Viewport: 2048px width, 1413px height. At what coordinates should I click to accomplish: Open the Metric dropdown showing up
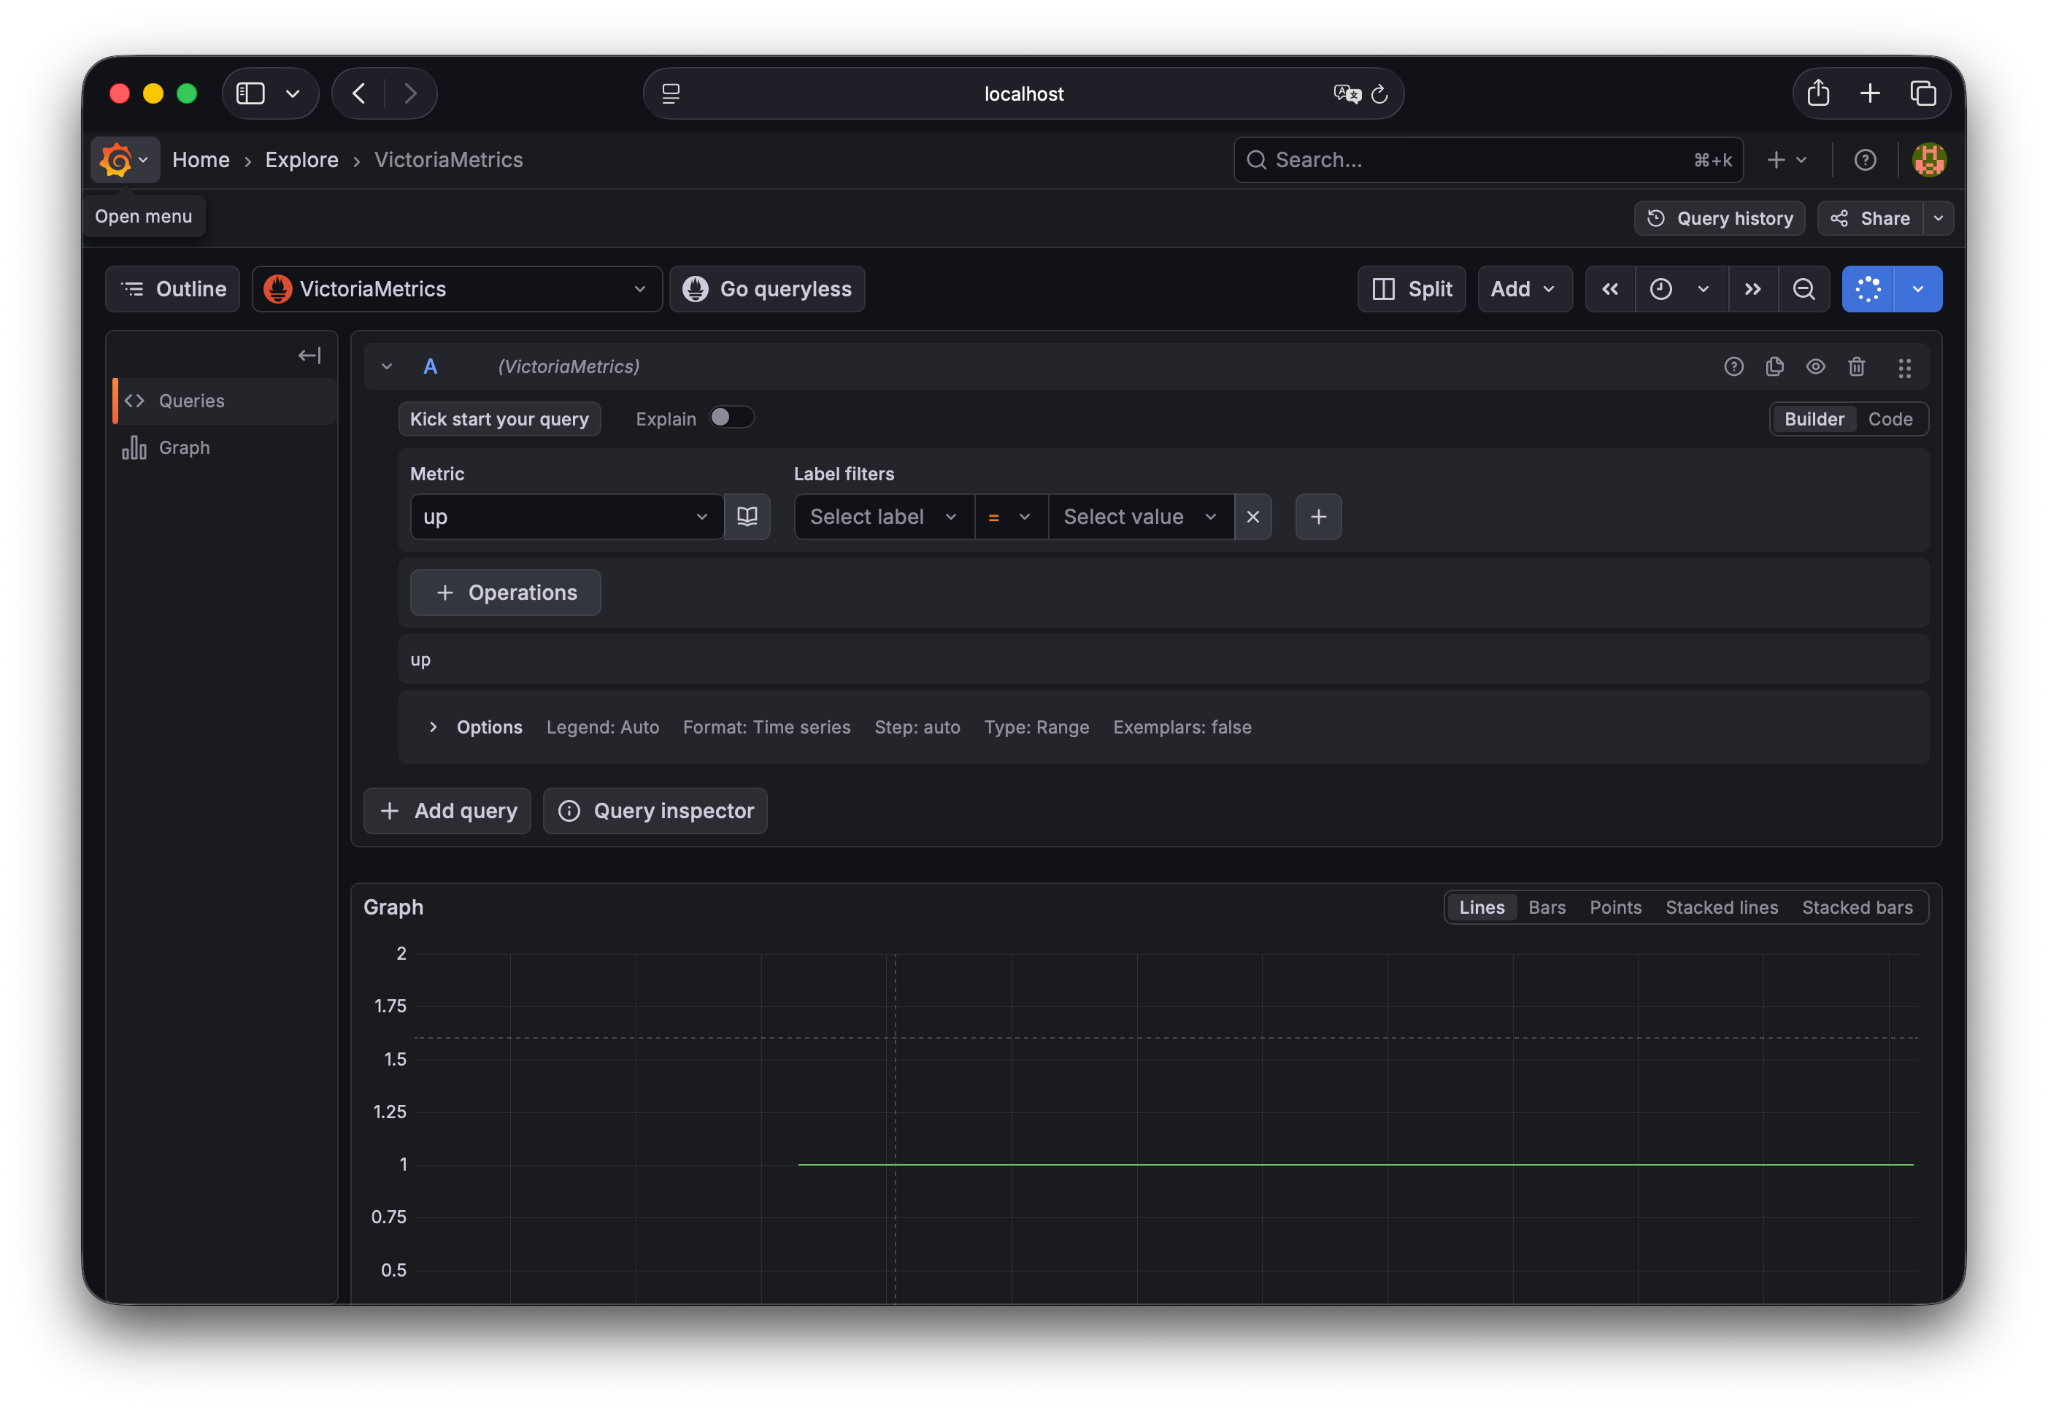(567, 517)
